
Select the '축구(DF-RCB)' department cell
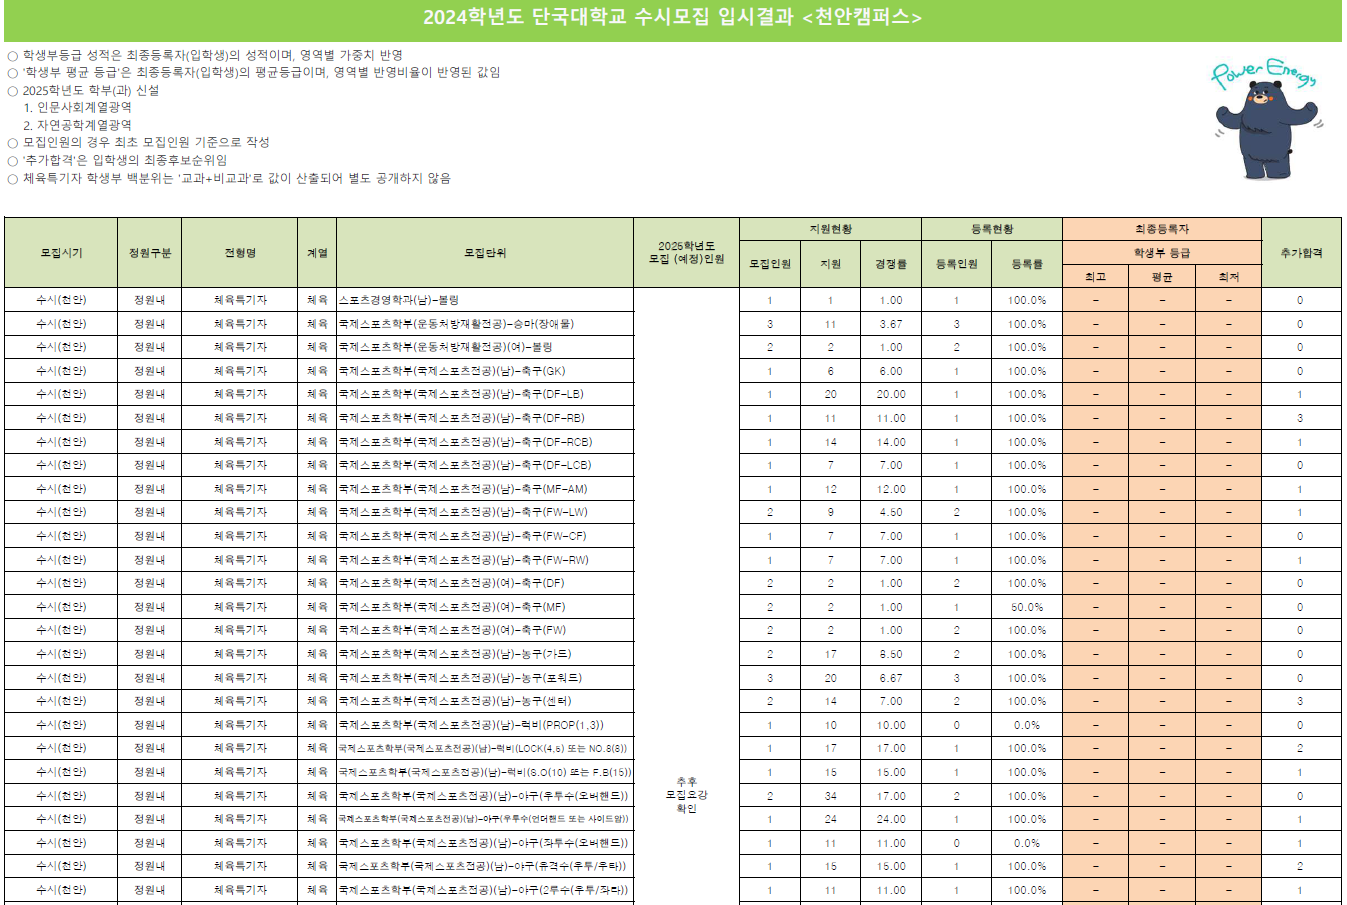click(485, 442)
